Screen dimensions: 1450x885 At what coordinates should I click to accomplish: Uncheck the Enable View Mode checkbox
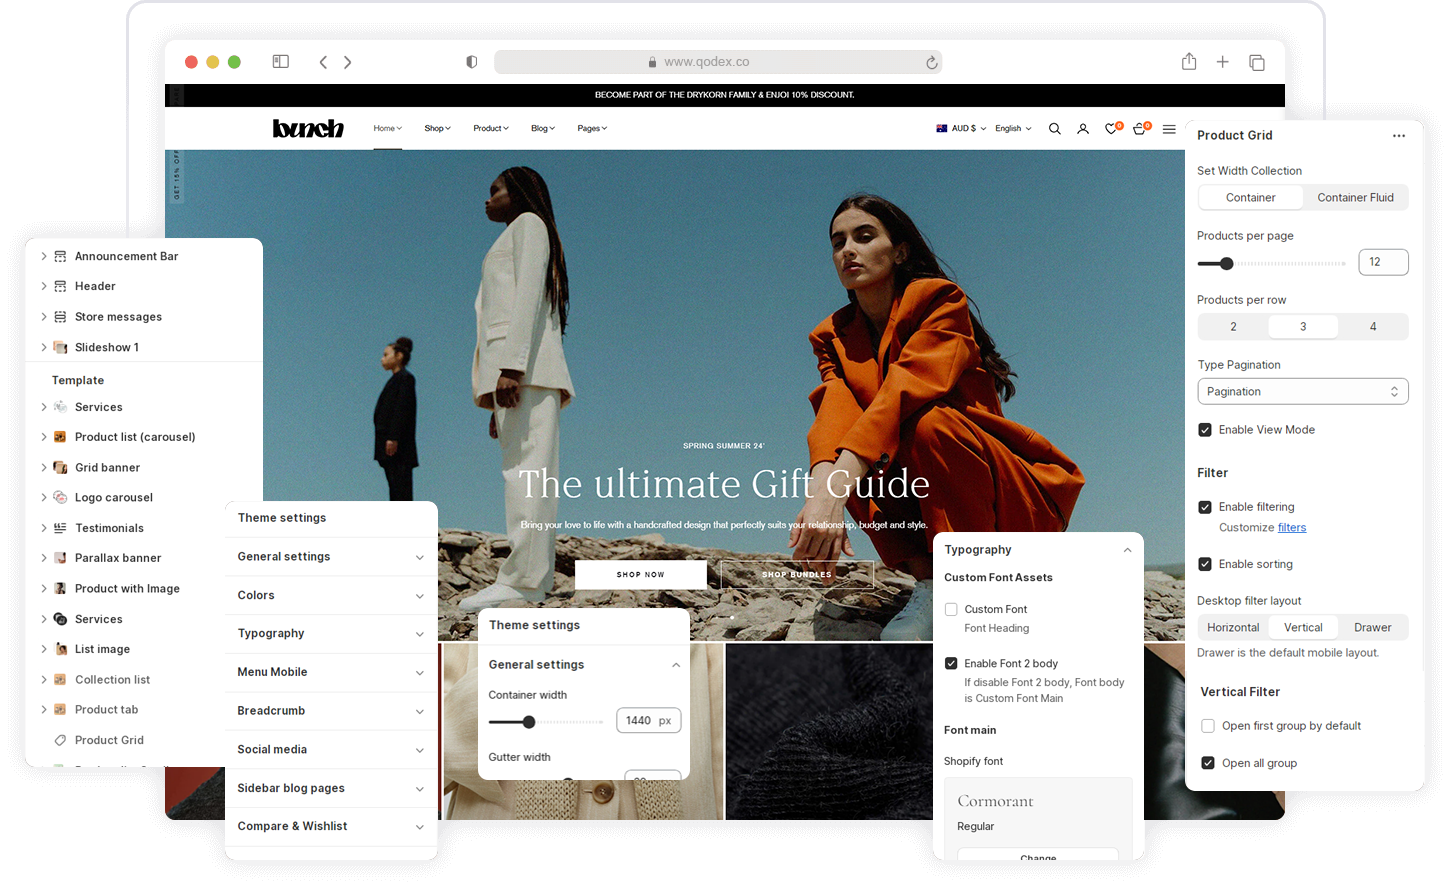[1205, 430]
